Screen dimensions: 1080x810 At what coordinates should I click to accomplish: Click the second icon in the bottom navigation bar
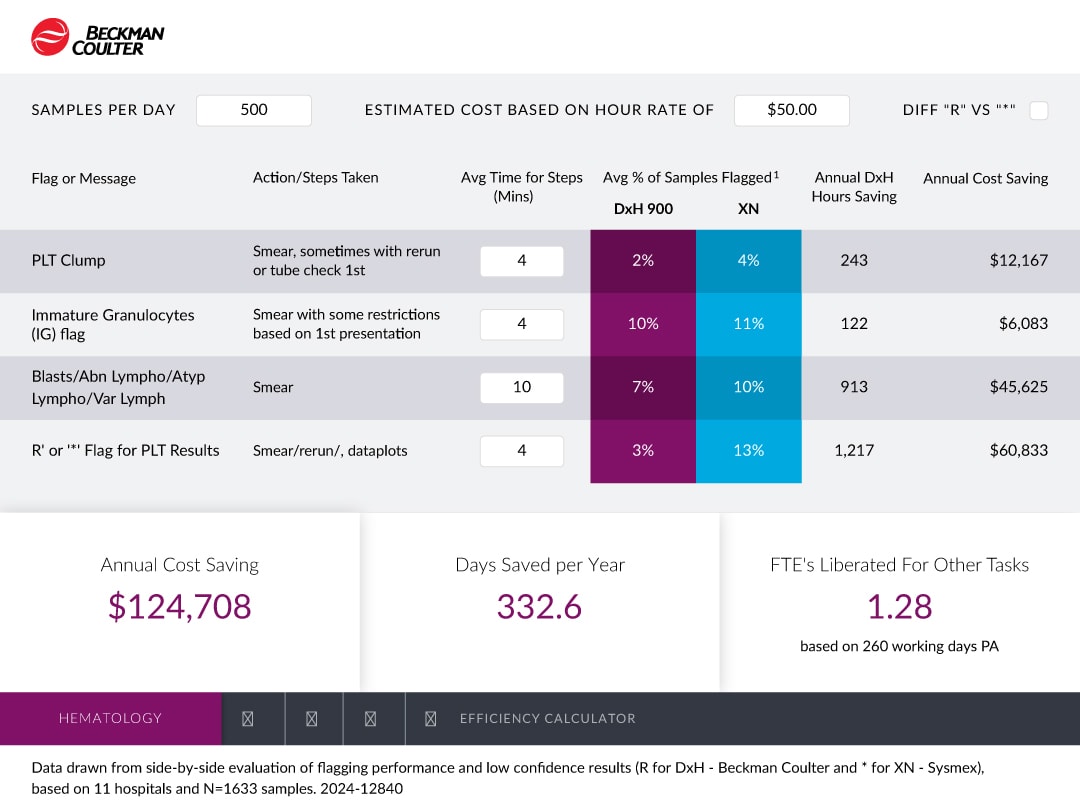coord(311,718)
